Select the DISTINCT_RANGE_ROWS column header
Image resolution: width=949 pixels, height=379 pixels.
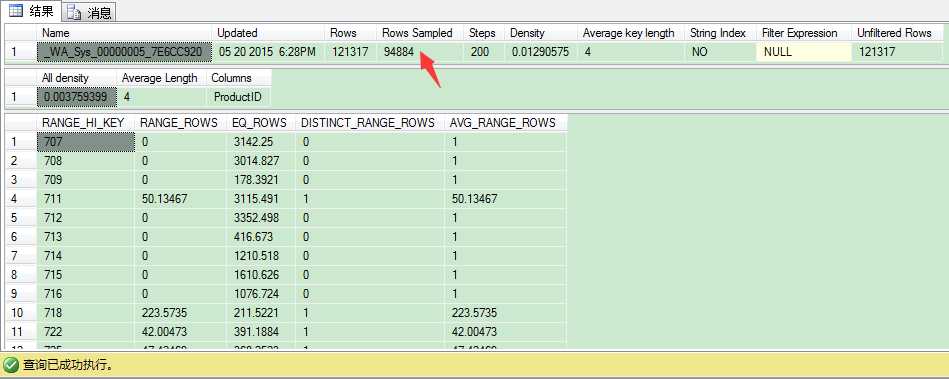(x=370, y=123)
